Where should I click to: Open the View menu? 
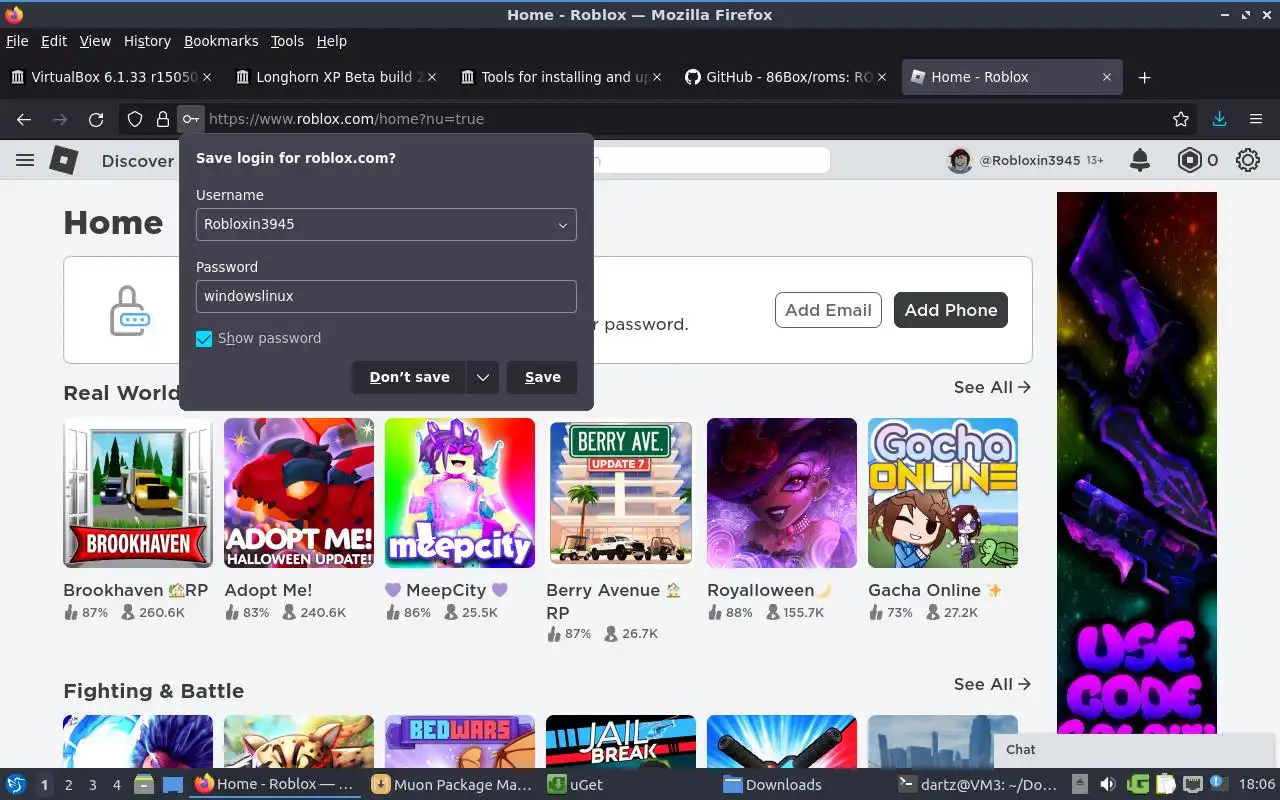[95, 41]
